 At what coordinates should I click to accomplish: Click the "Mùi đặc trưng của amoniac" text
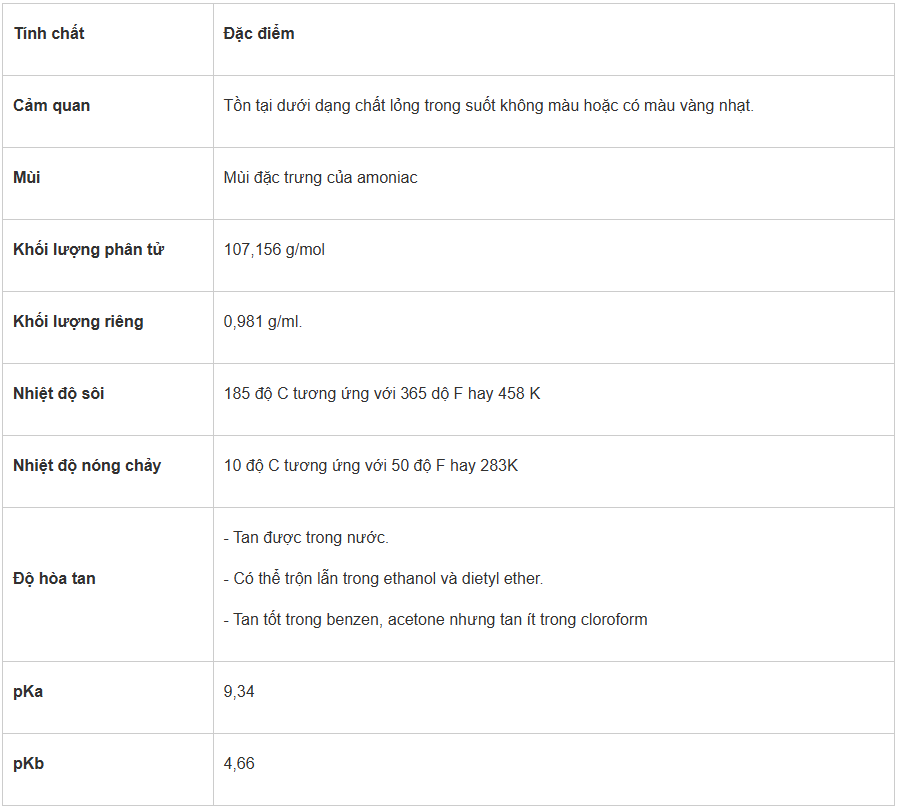(320, 178)
